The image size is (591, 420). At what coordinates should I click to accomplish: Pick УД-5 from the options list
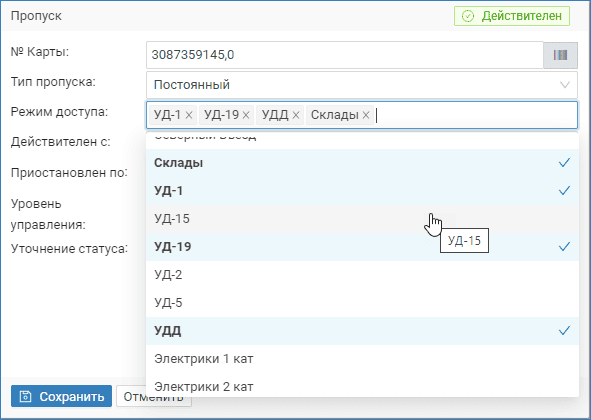362,303
